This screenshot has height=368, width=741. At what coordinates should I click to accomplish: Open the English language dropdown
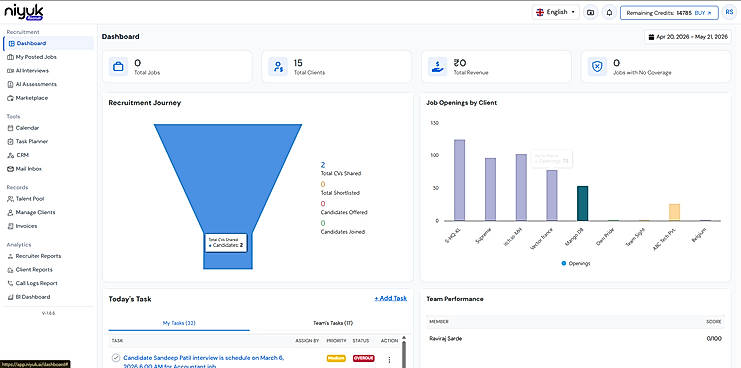pos(555,12)
